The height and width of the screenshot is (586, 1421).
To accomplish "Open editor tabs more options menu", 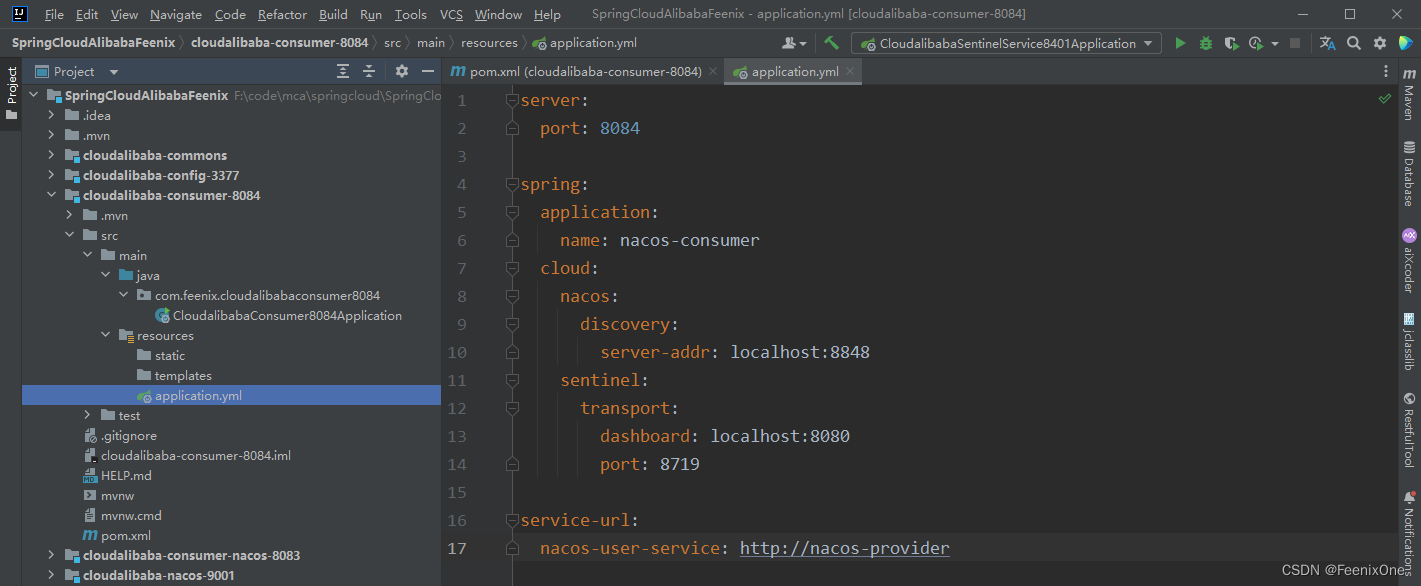I will (x=1386, y=71).
